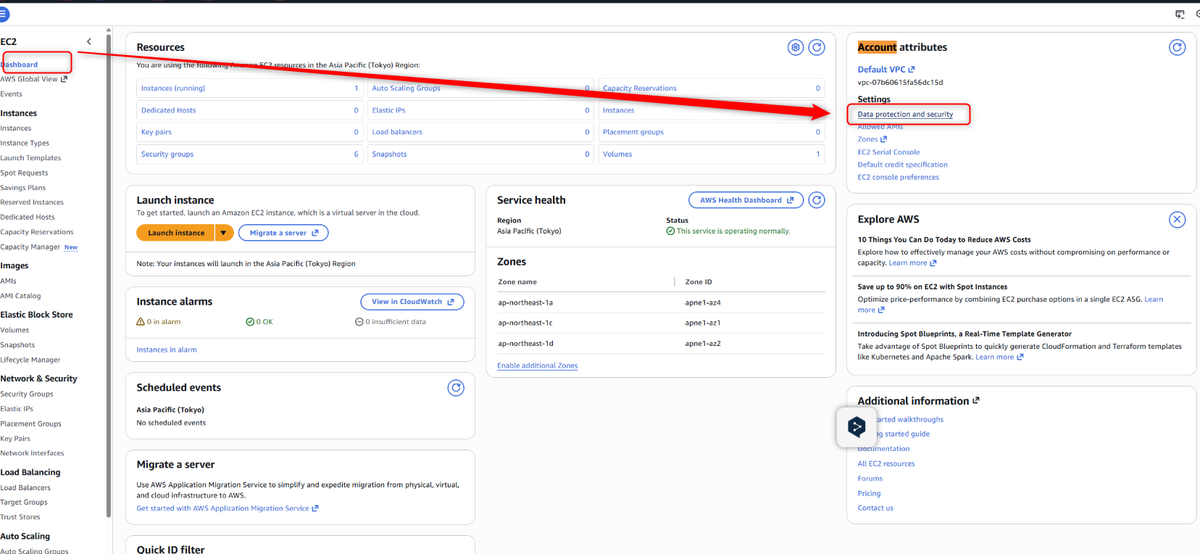The height and width of the screenshot is (554, 1200).
Task: Open EC2 Serial Console setting
Action: 889,152
